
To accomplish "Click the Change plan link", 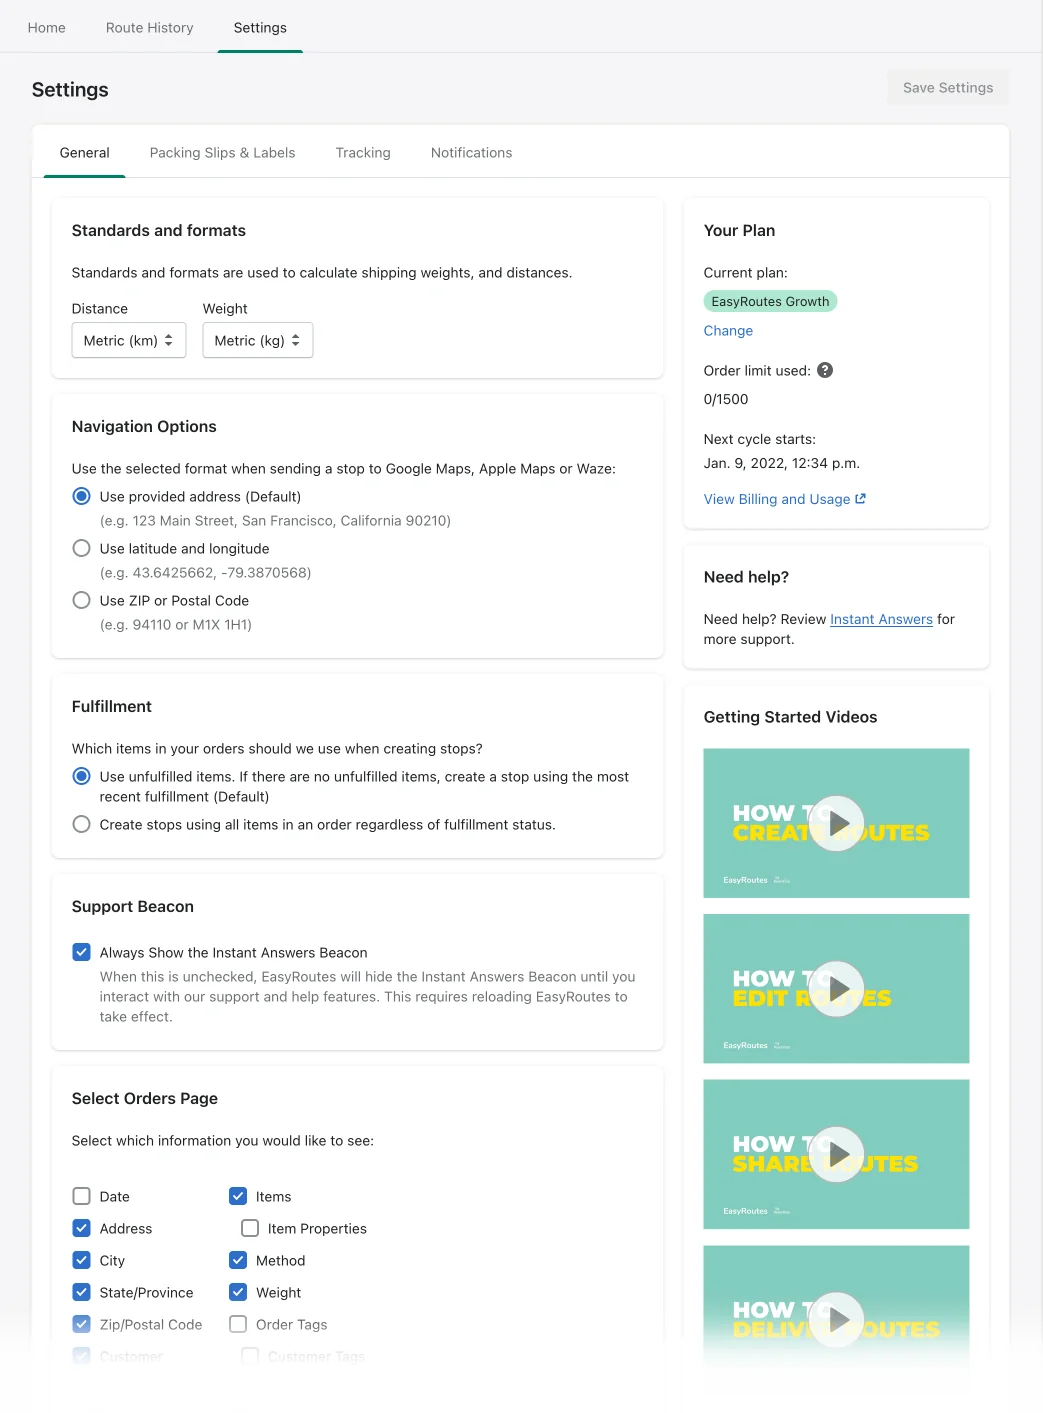I will [728, 330].
